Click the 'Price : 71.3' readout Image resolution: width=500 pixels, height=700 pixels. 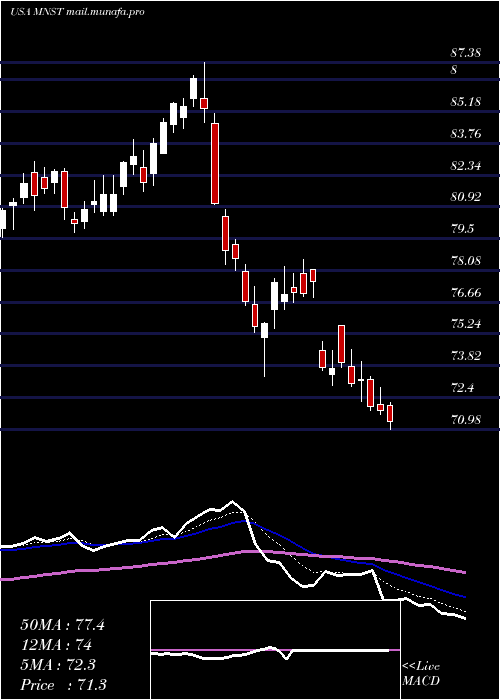(63, 685)
